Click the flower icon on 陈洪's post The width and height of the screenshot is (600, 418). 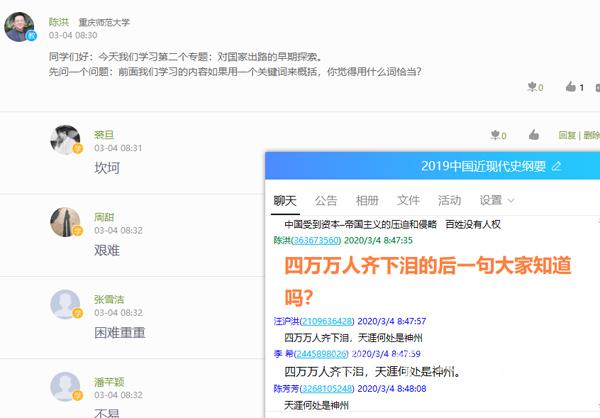click(x=531, y=87)
